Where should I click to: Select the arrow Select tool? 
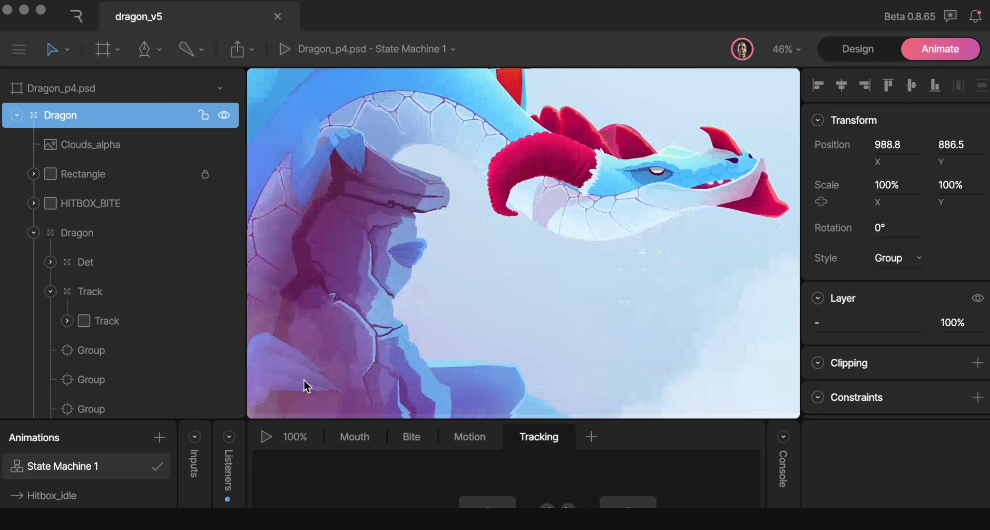pyautogui.click(x=52, y=49)
